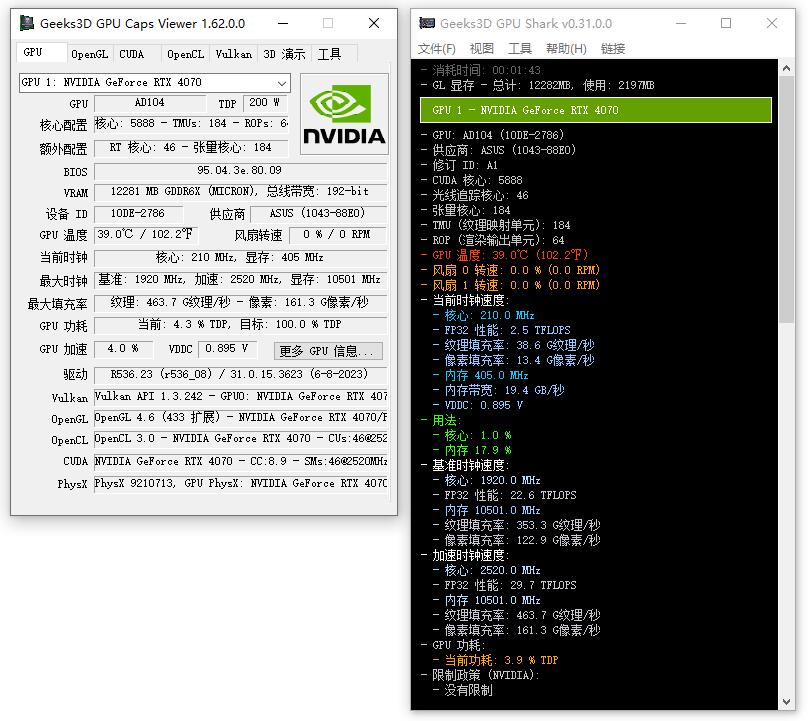
Task: Open the 文件(F) menu in GPU Shark
Action: 436,48
